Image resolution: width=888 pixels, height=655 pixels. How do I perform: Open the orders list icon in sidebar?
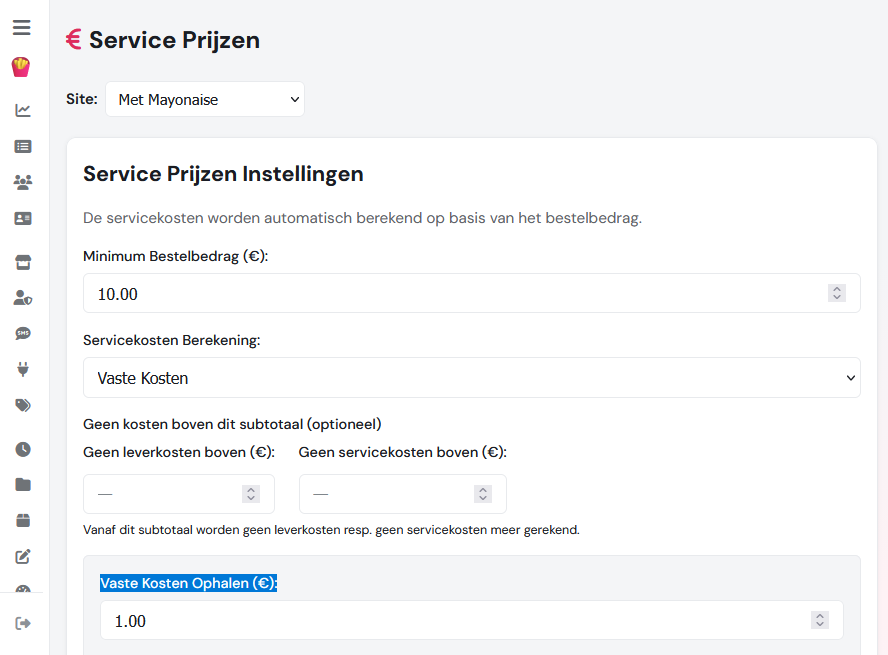tap(22, 146)
